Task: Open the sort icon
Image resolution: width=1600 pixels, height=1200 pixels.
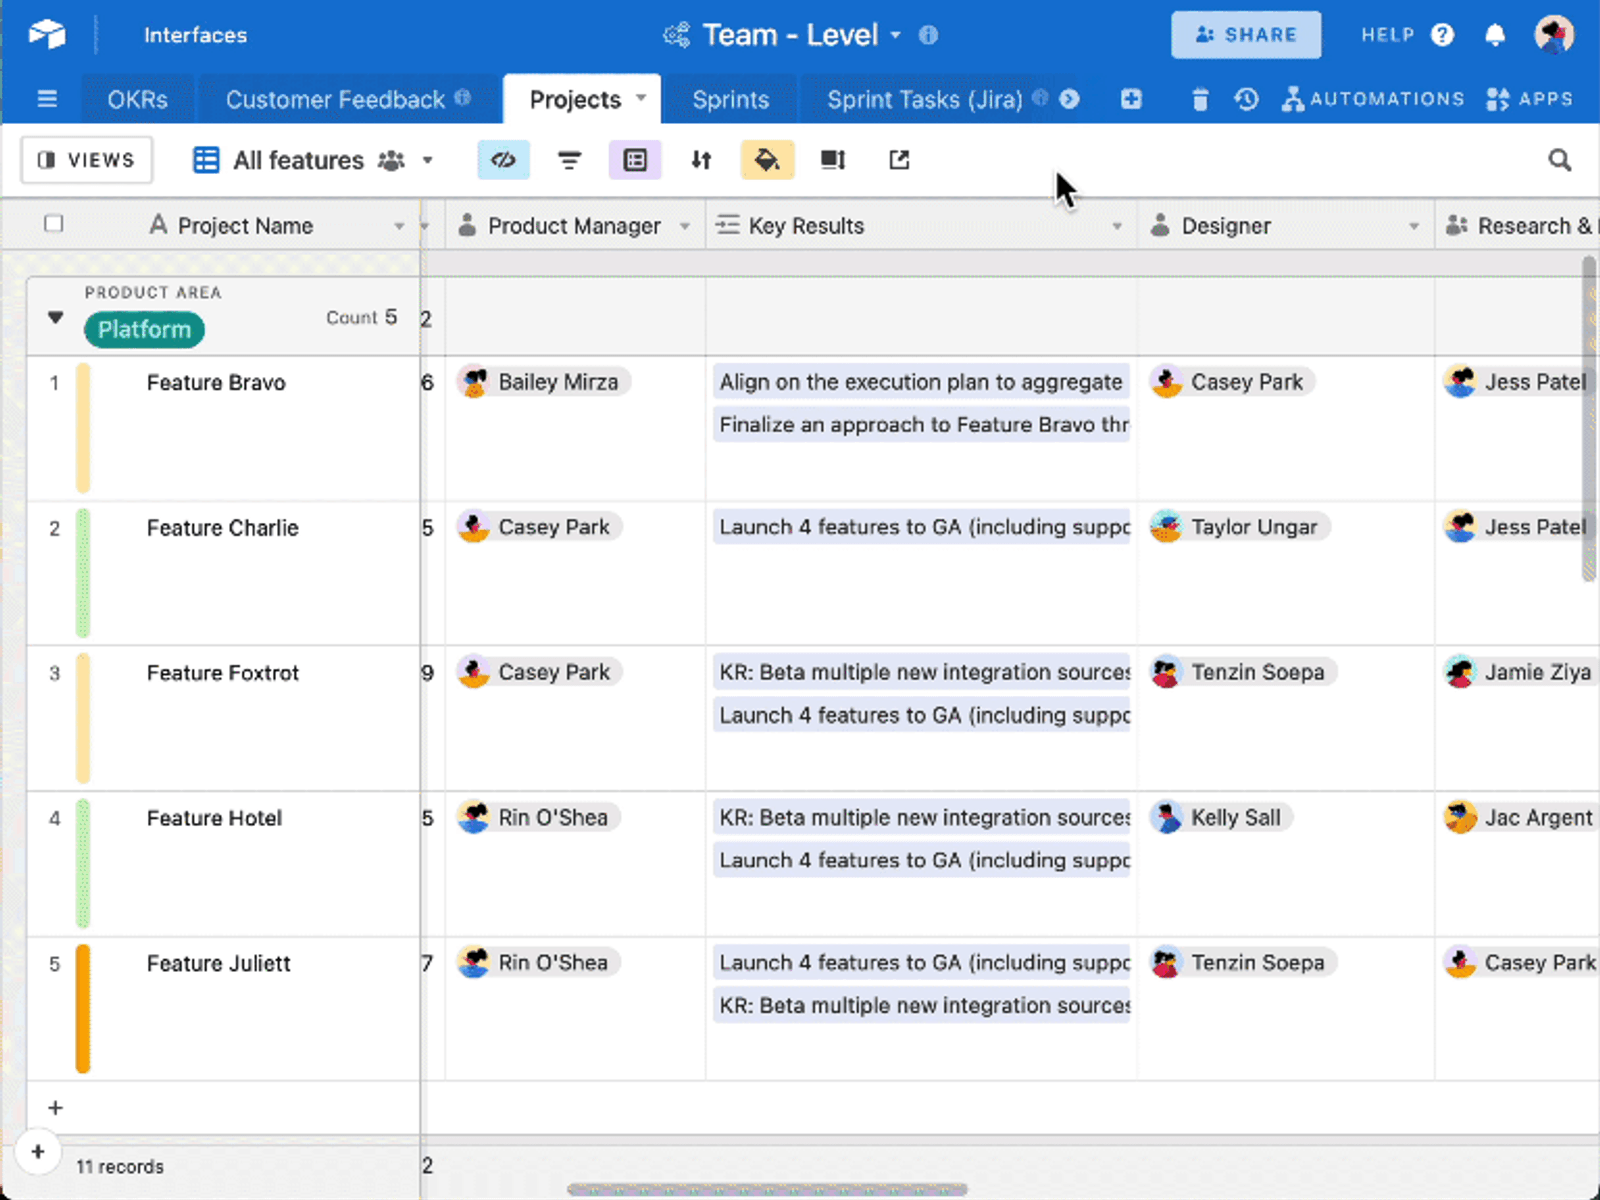Action: [701, 160]
